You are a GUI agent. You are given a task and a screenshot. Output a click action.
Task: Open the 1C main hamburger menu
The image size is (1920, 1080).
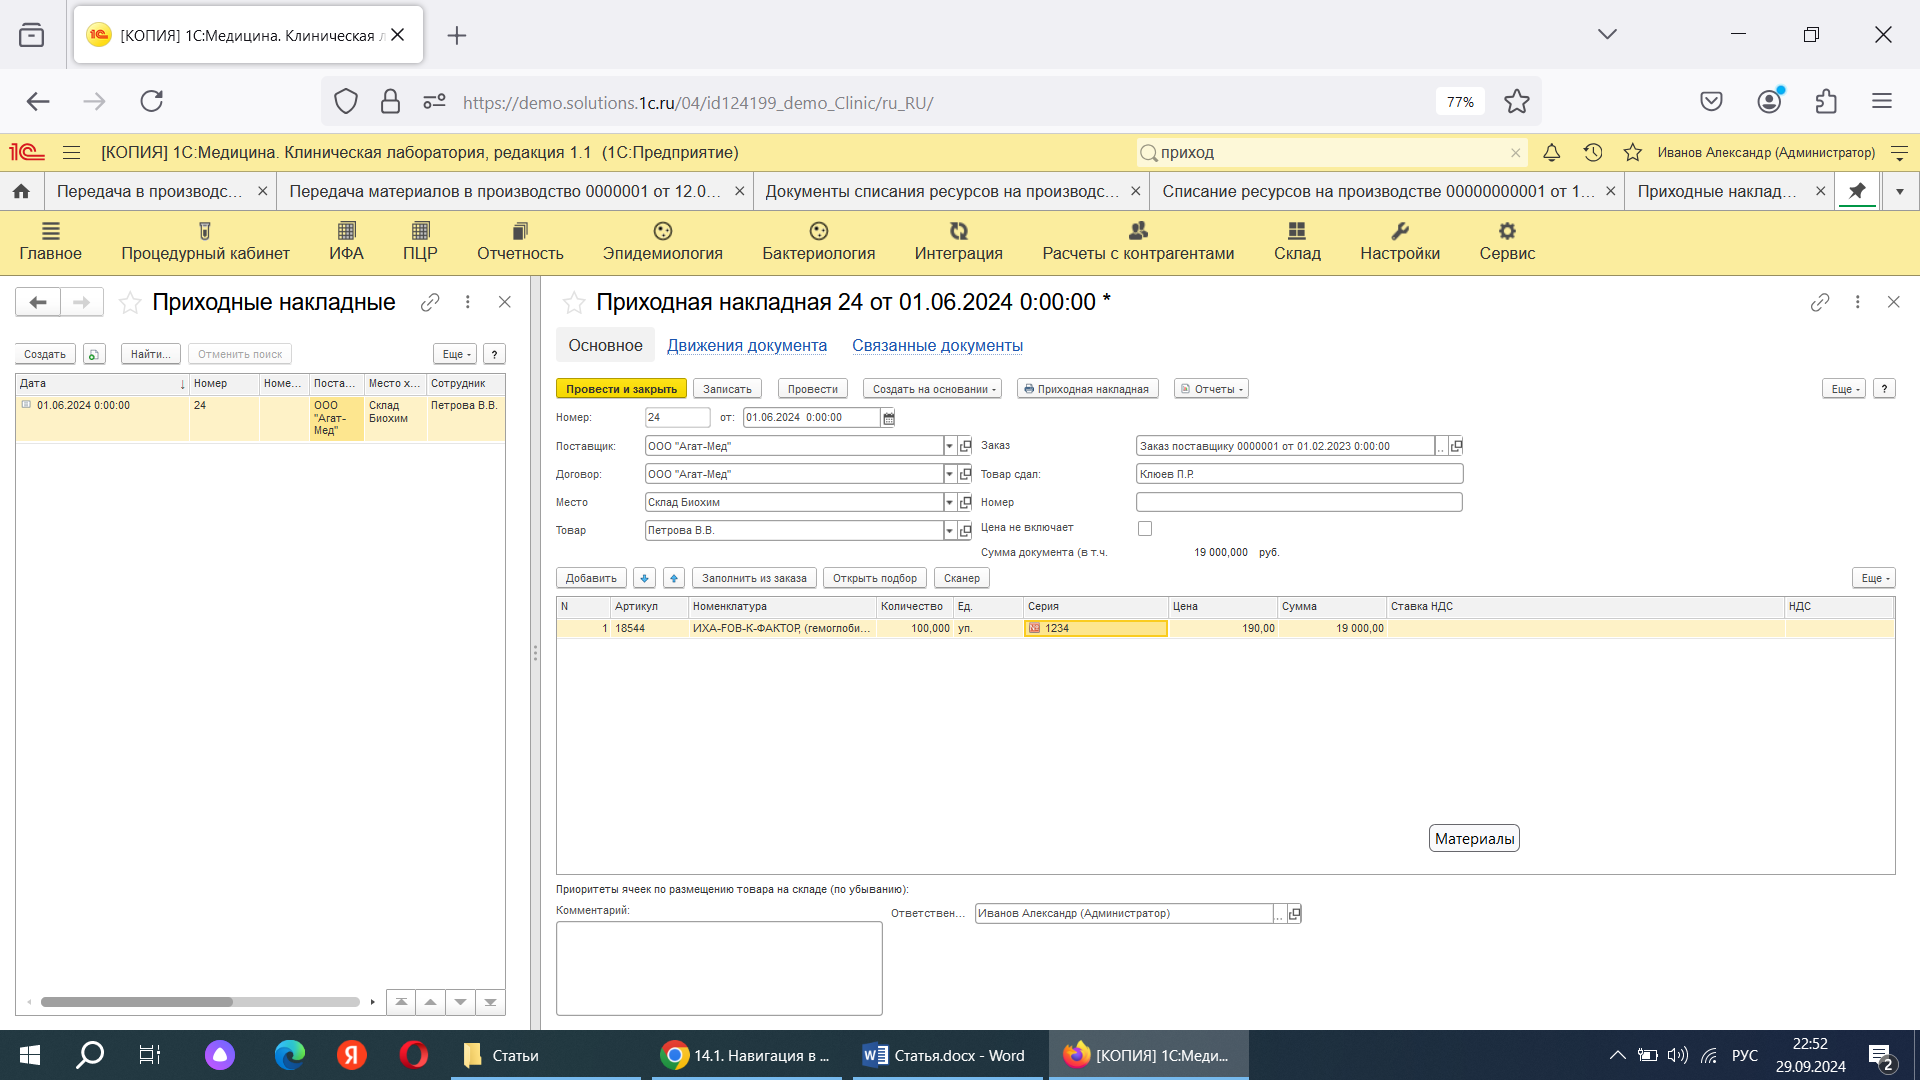71,153
